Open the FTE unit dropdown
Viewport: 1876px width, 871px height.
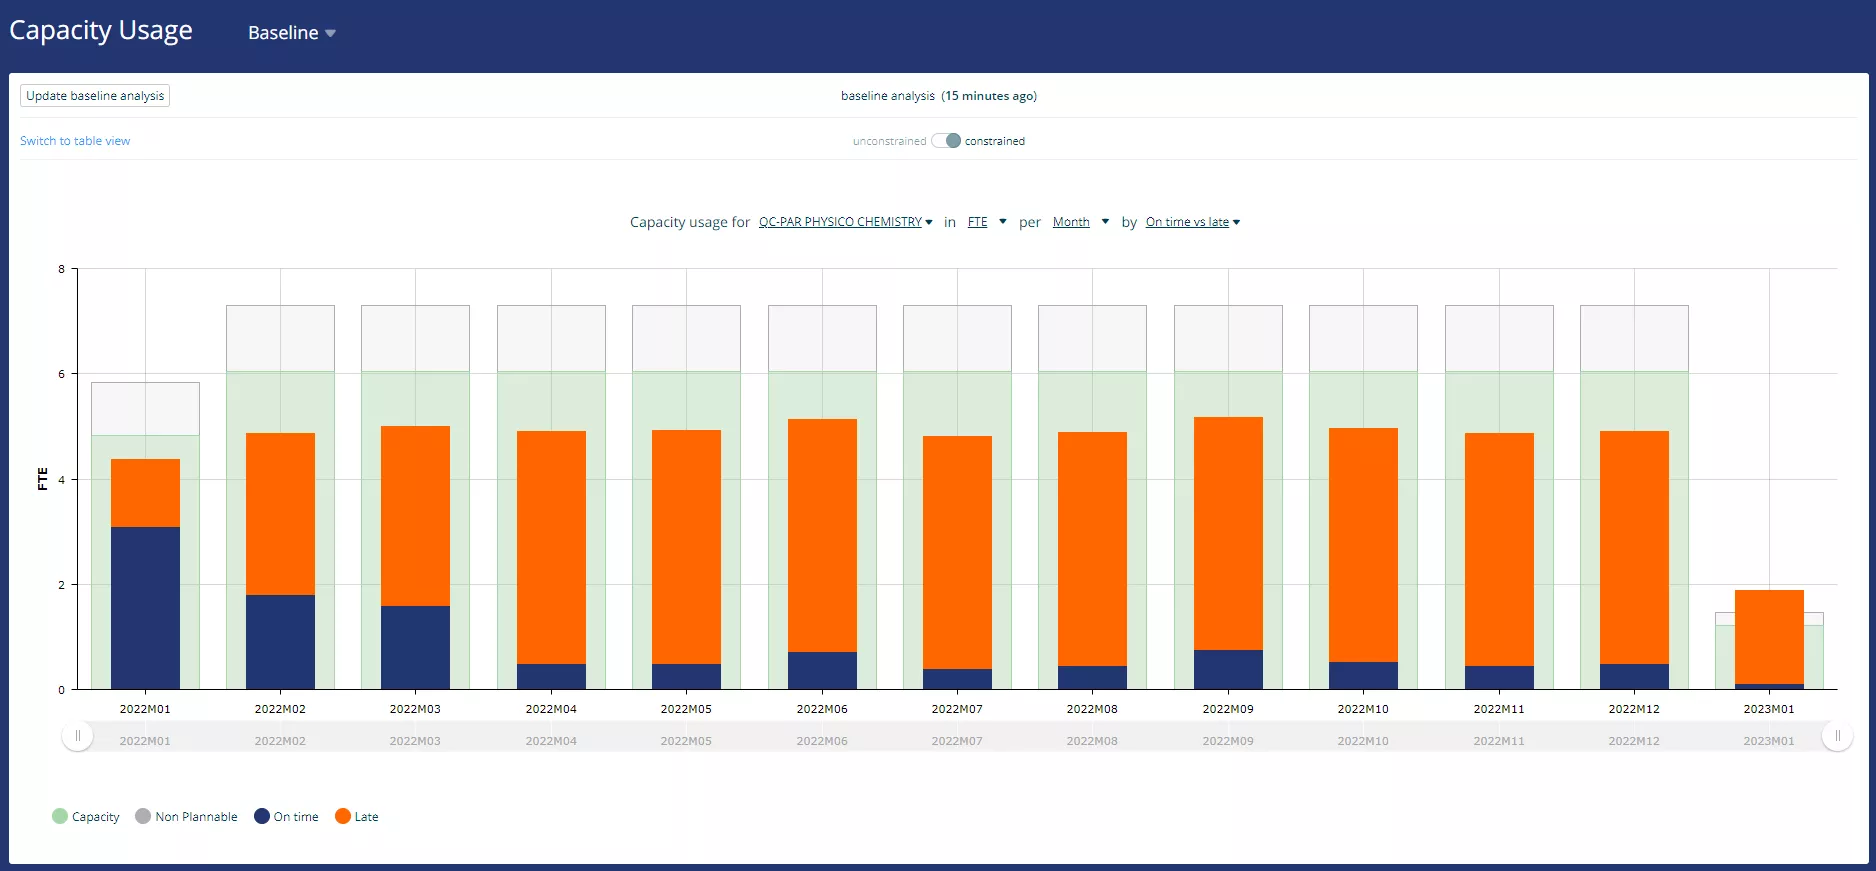pyautogui.click(x=987, y=222)
